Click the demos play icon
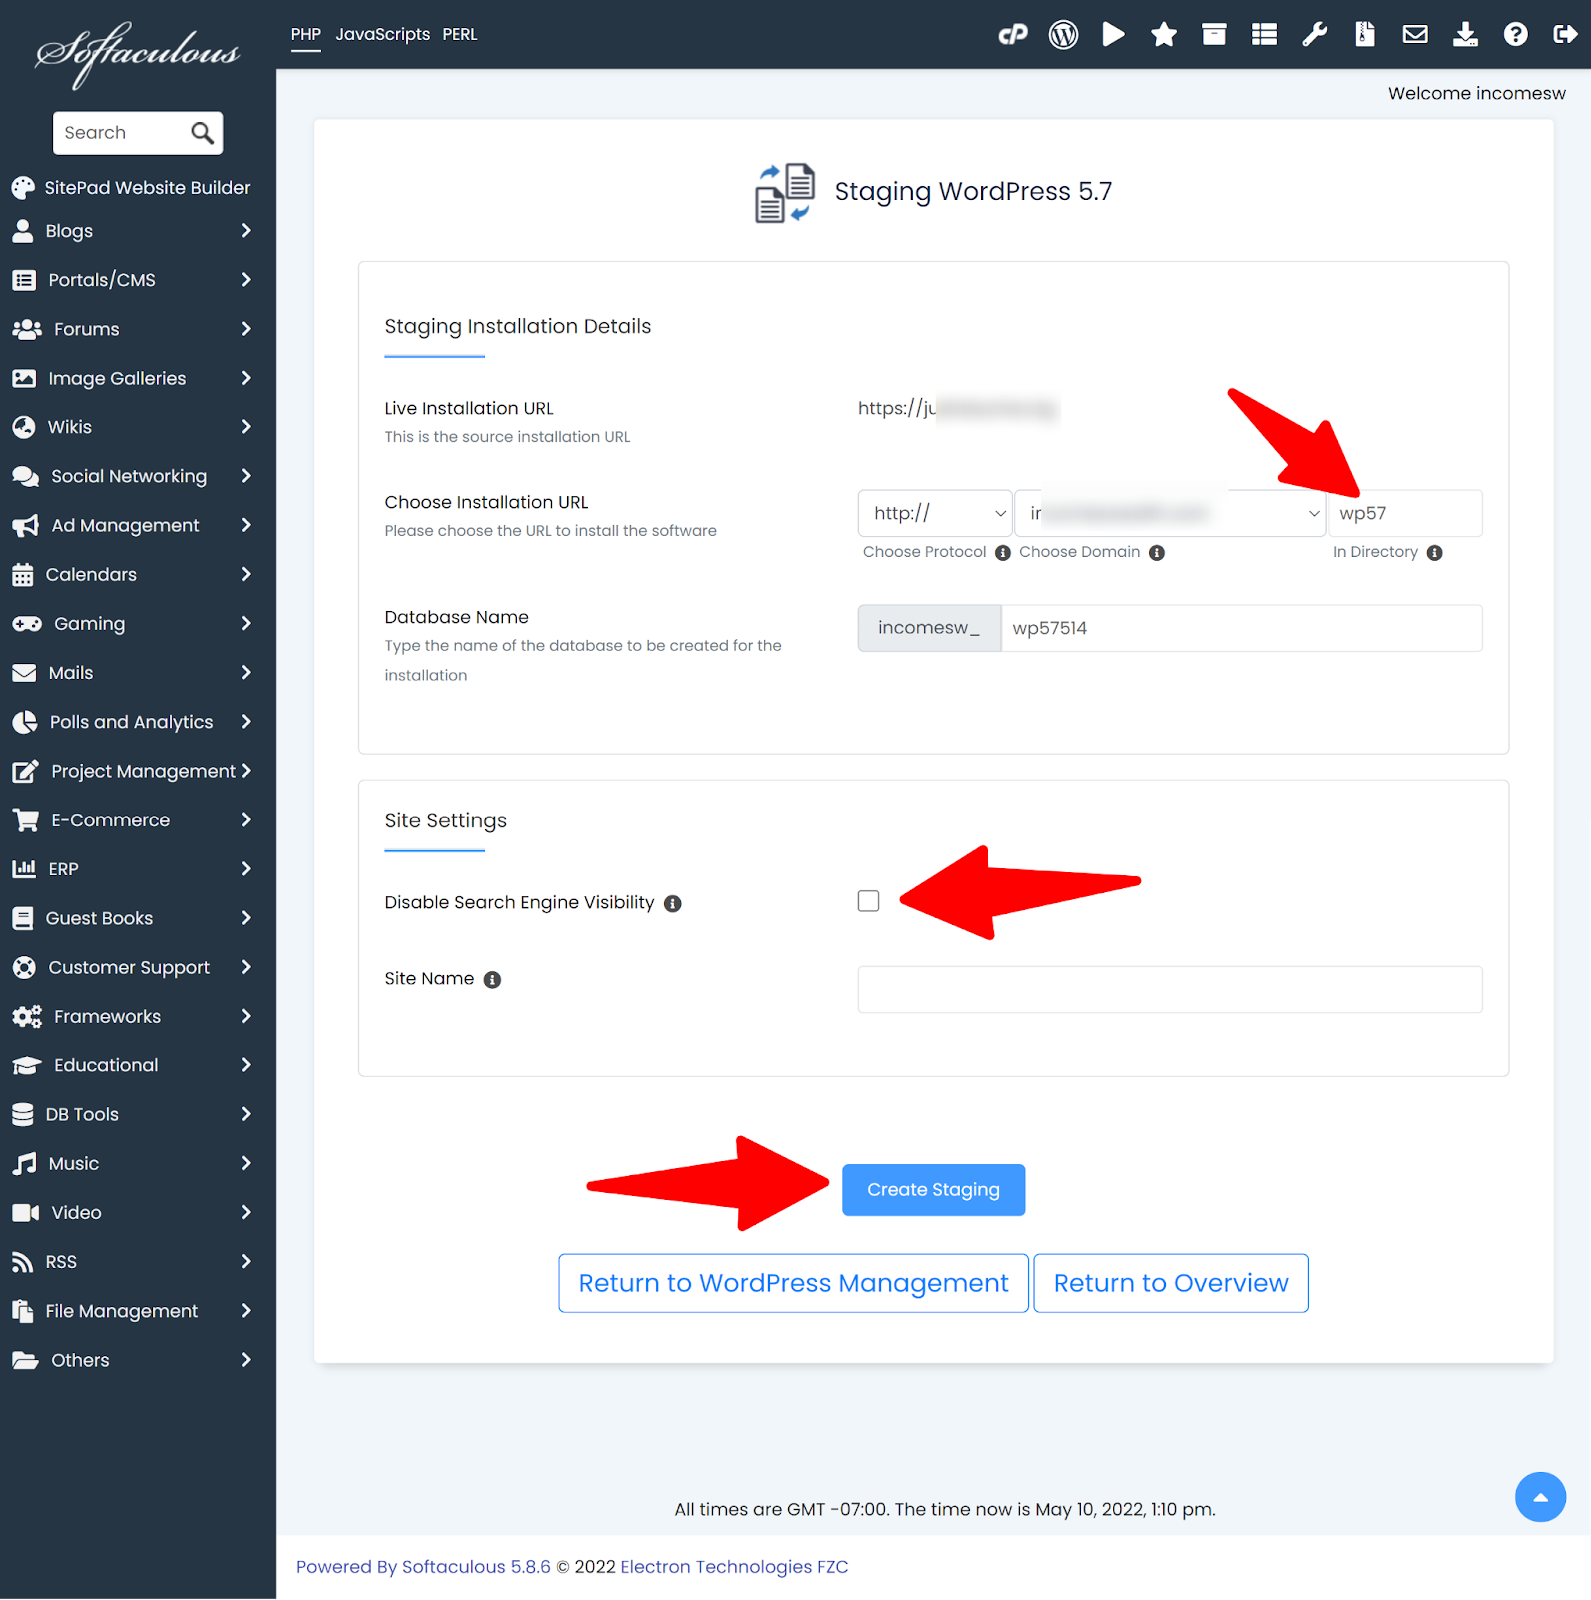Image resolution: width=1591 pixels, height=1600 pixels. [x=1113, y=35]
